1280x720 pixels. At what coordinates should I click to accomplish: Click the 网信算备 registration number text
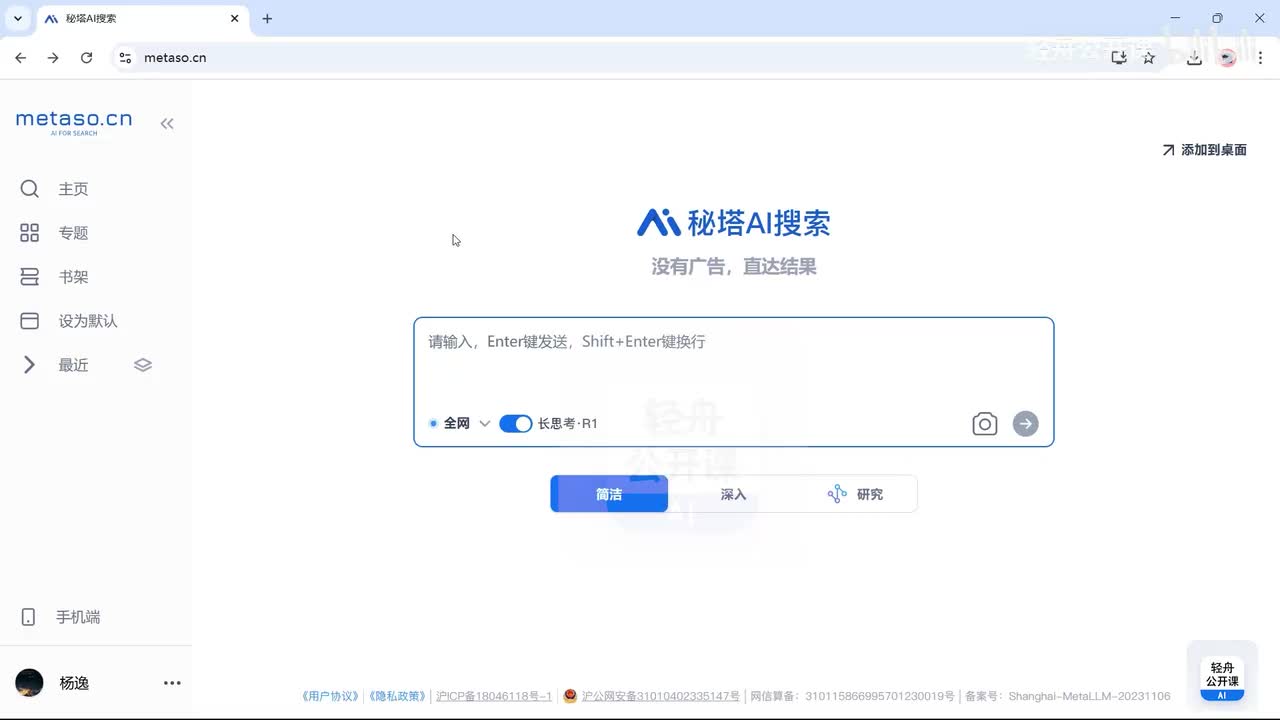pyautogui.click(x=853, y=696)
